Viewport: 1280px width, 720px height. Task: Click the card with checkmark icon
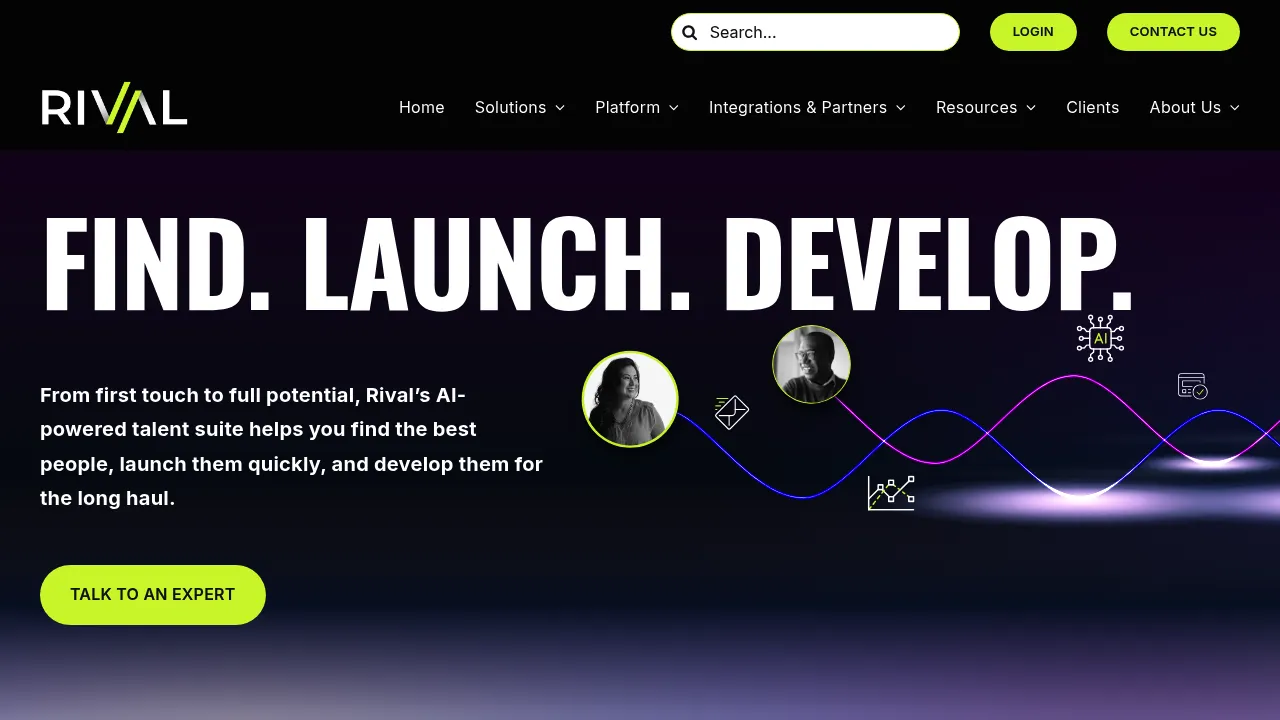1193,386
